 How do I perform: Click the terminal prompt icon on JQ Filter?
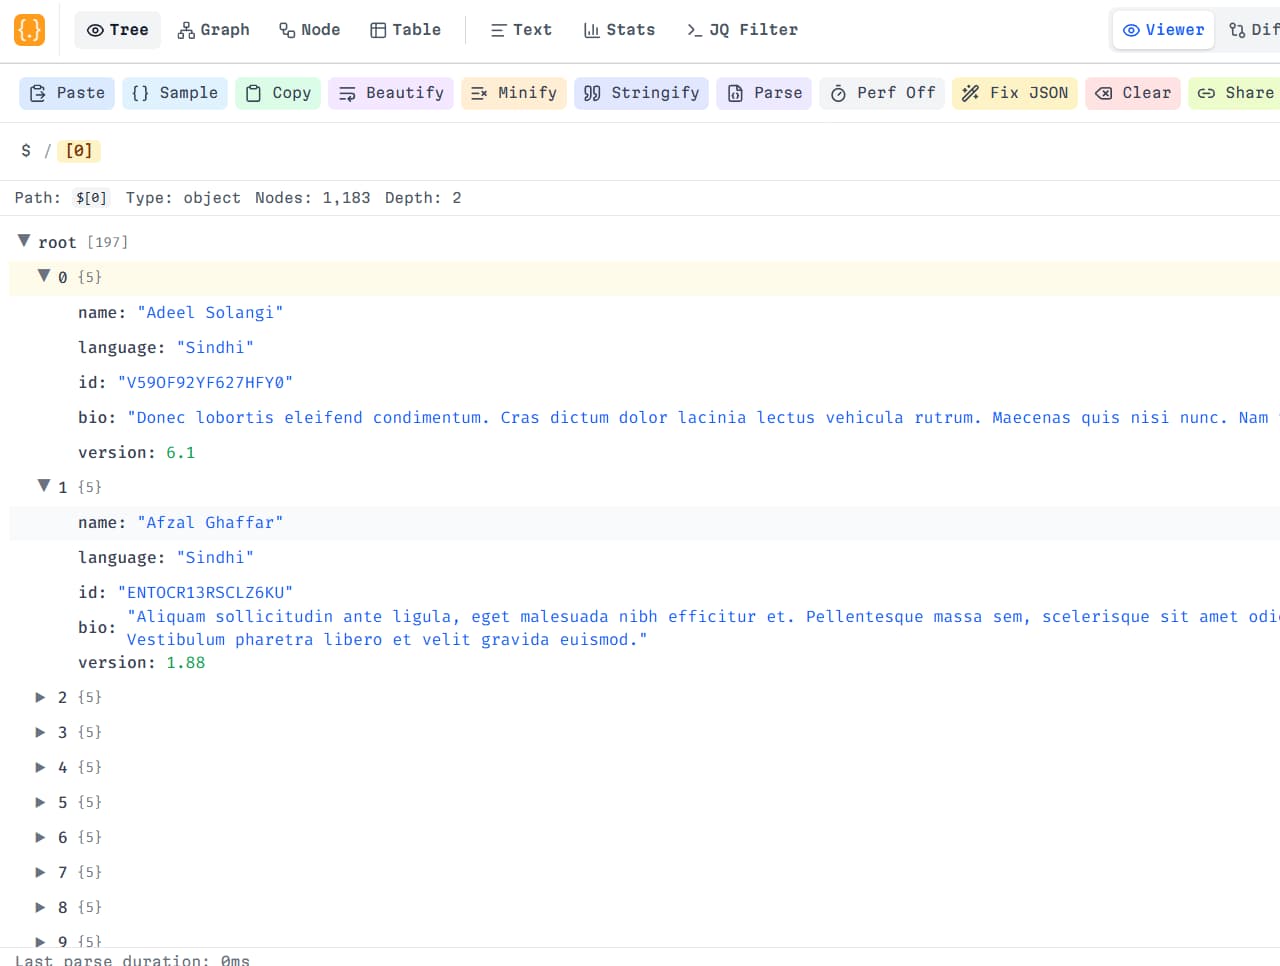pos(694,31)
